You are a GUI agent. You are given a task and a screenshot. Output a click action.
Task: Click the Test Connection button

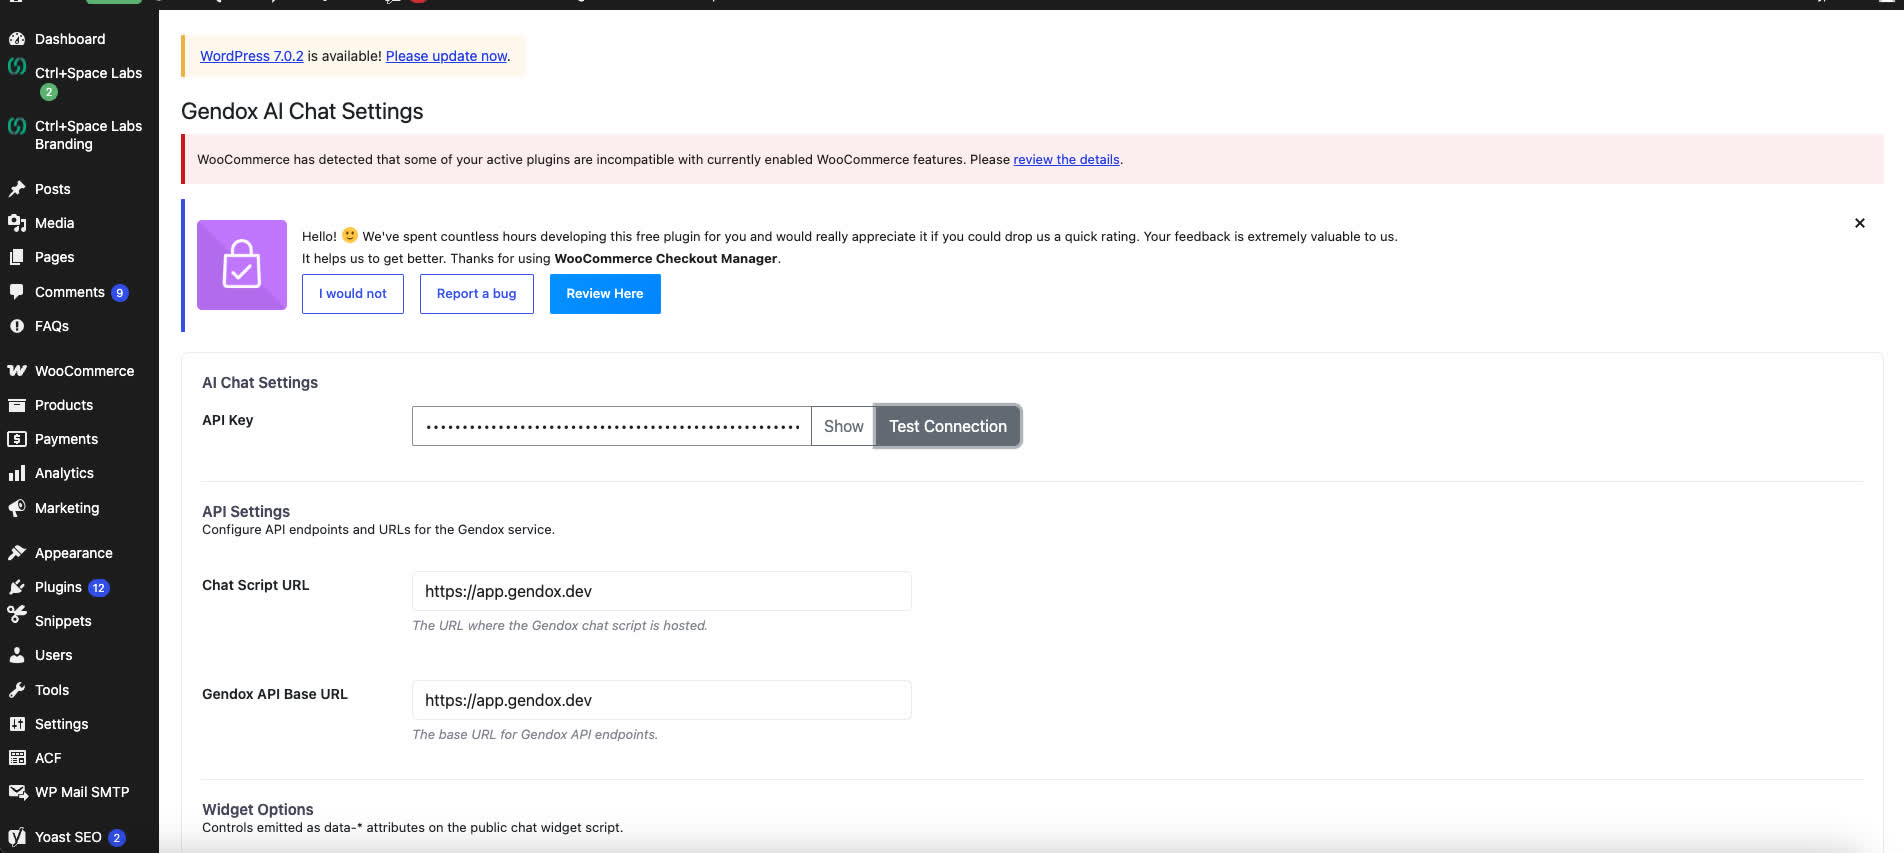pos(948,426)
